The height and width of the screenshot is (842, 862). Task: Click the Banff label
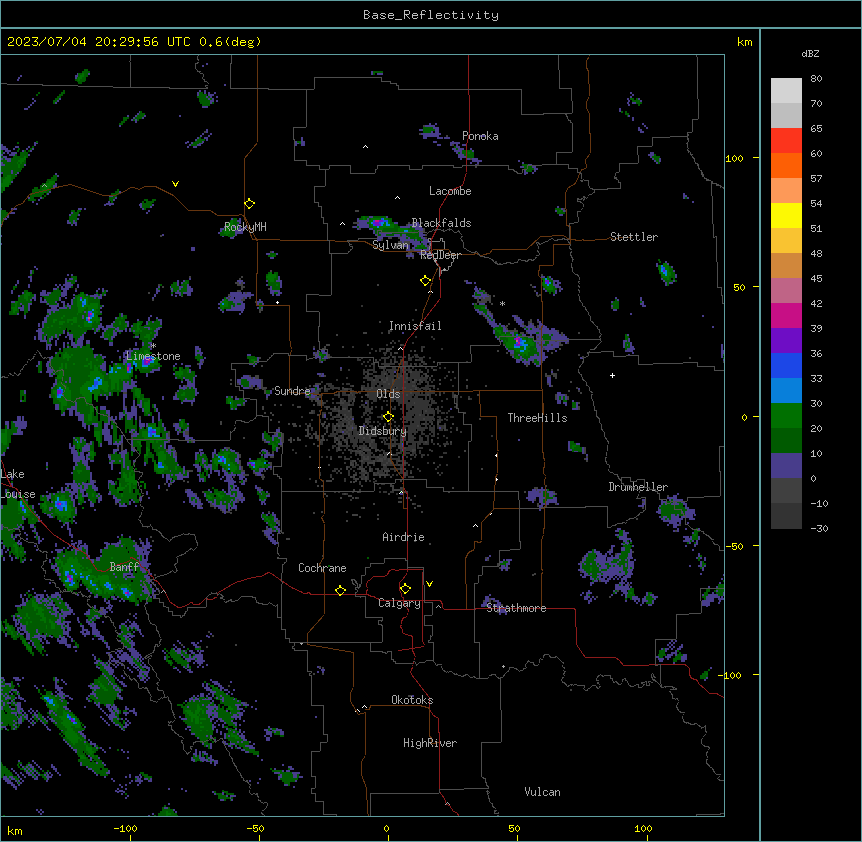pos(124,567)
